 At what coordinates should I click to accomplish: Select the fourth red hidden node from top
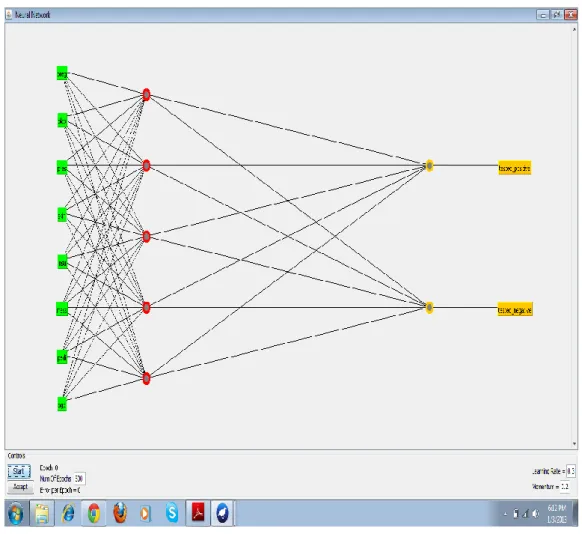146,307
